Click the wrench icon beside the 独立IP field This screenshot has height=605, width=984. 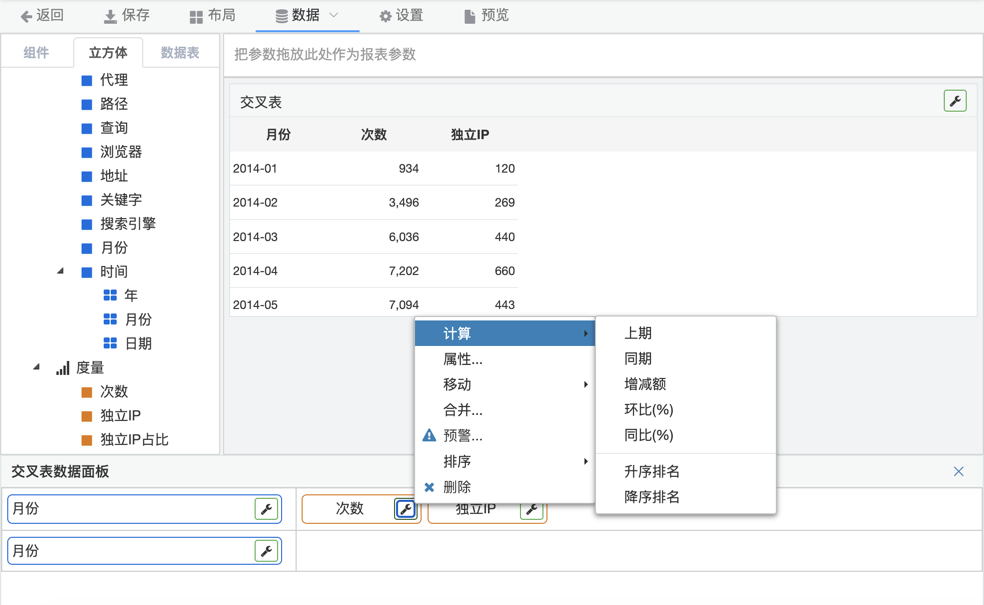point(532,509)
